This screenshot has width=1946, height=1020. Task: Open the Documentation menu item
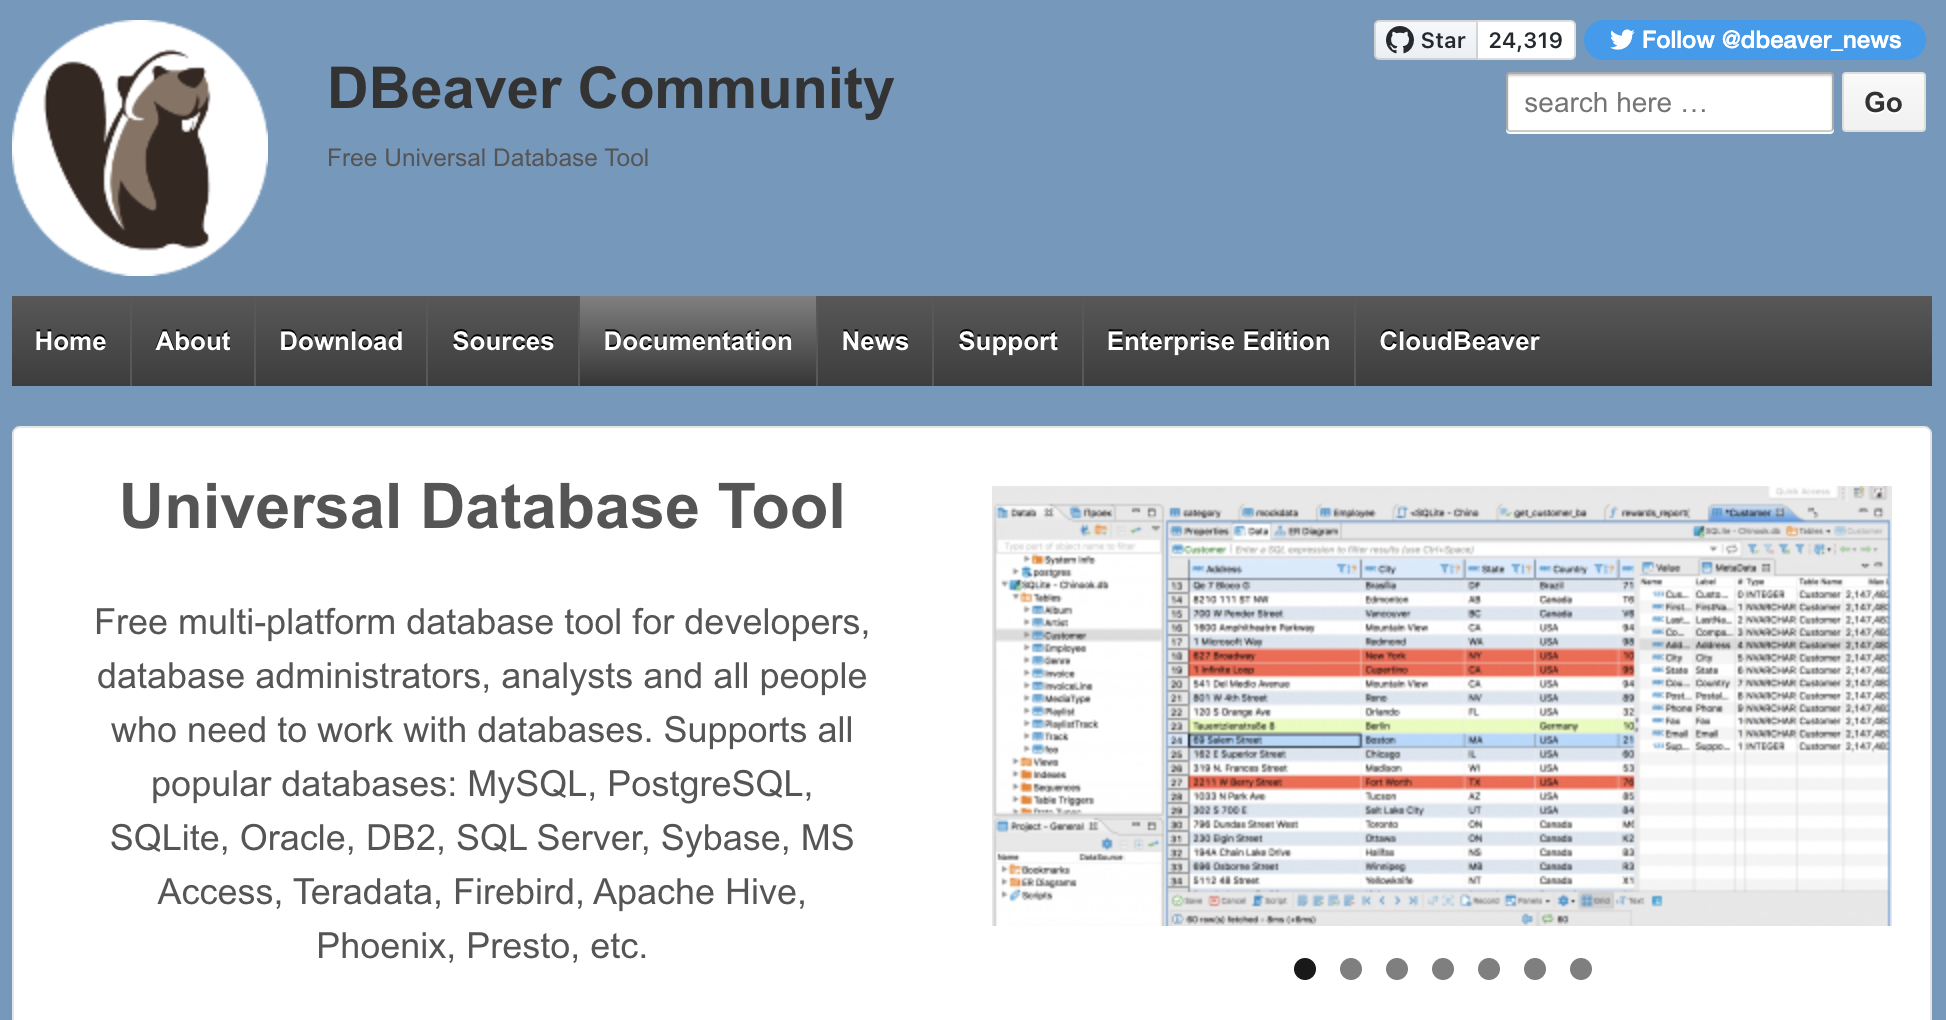pyautogui.click(x=698, y=341)
